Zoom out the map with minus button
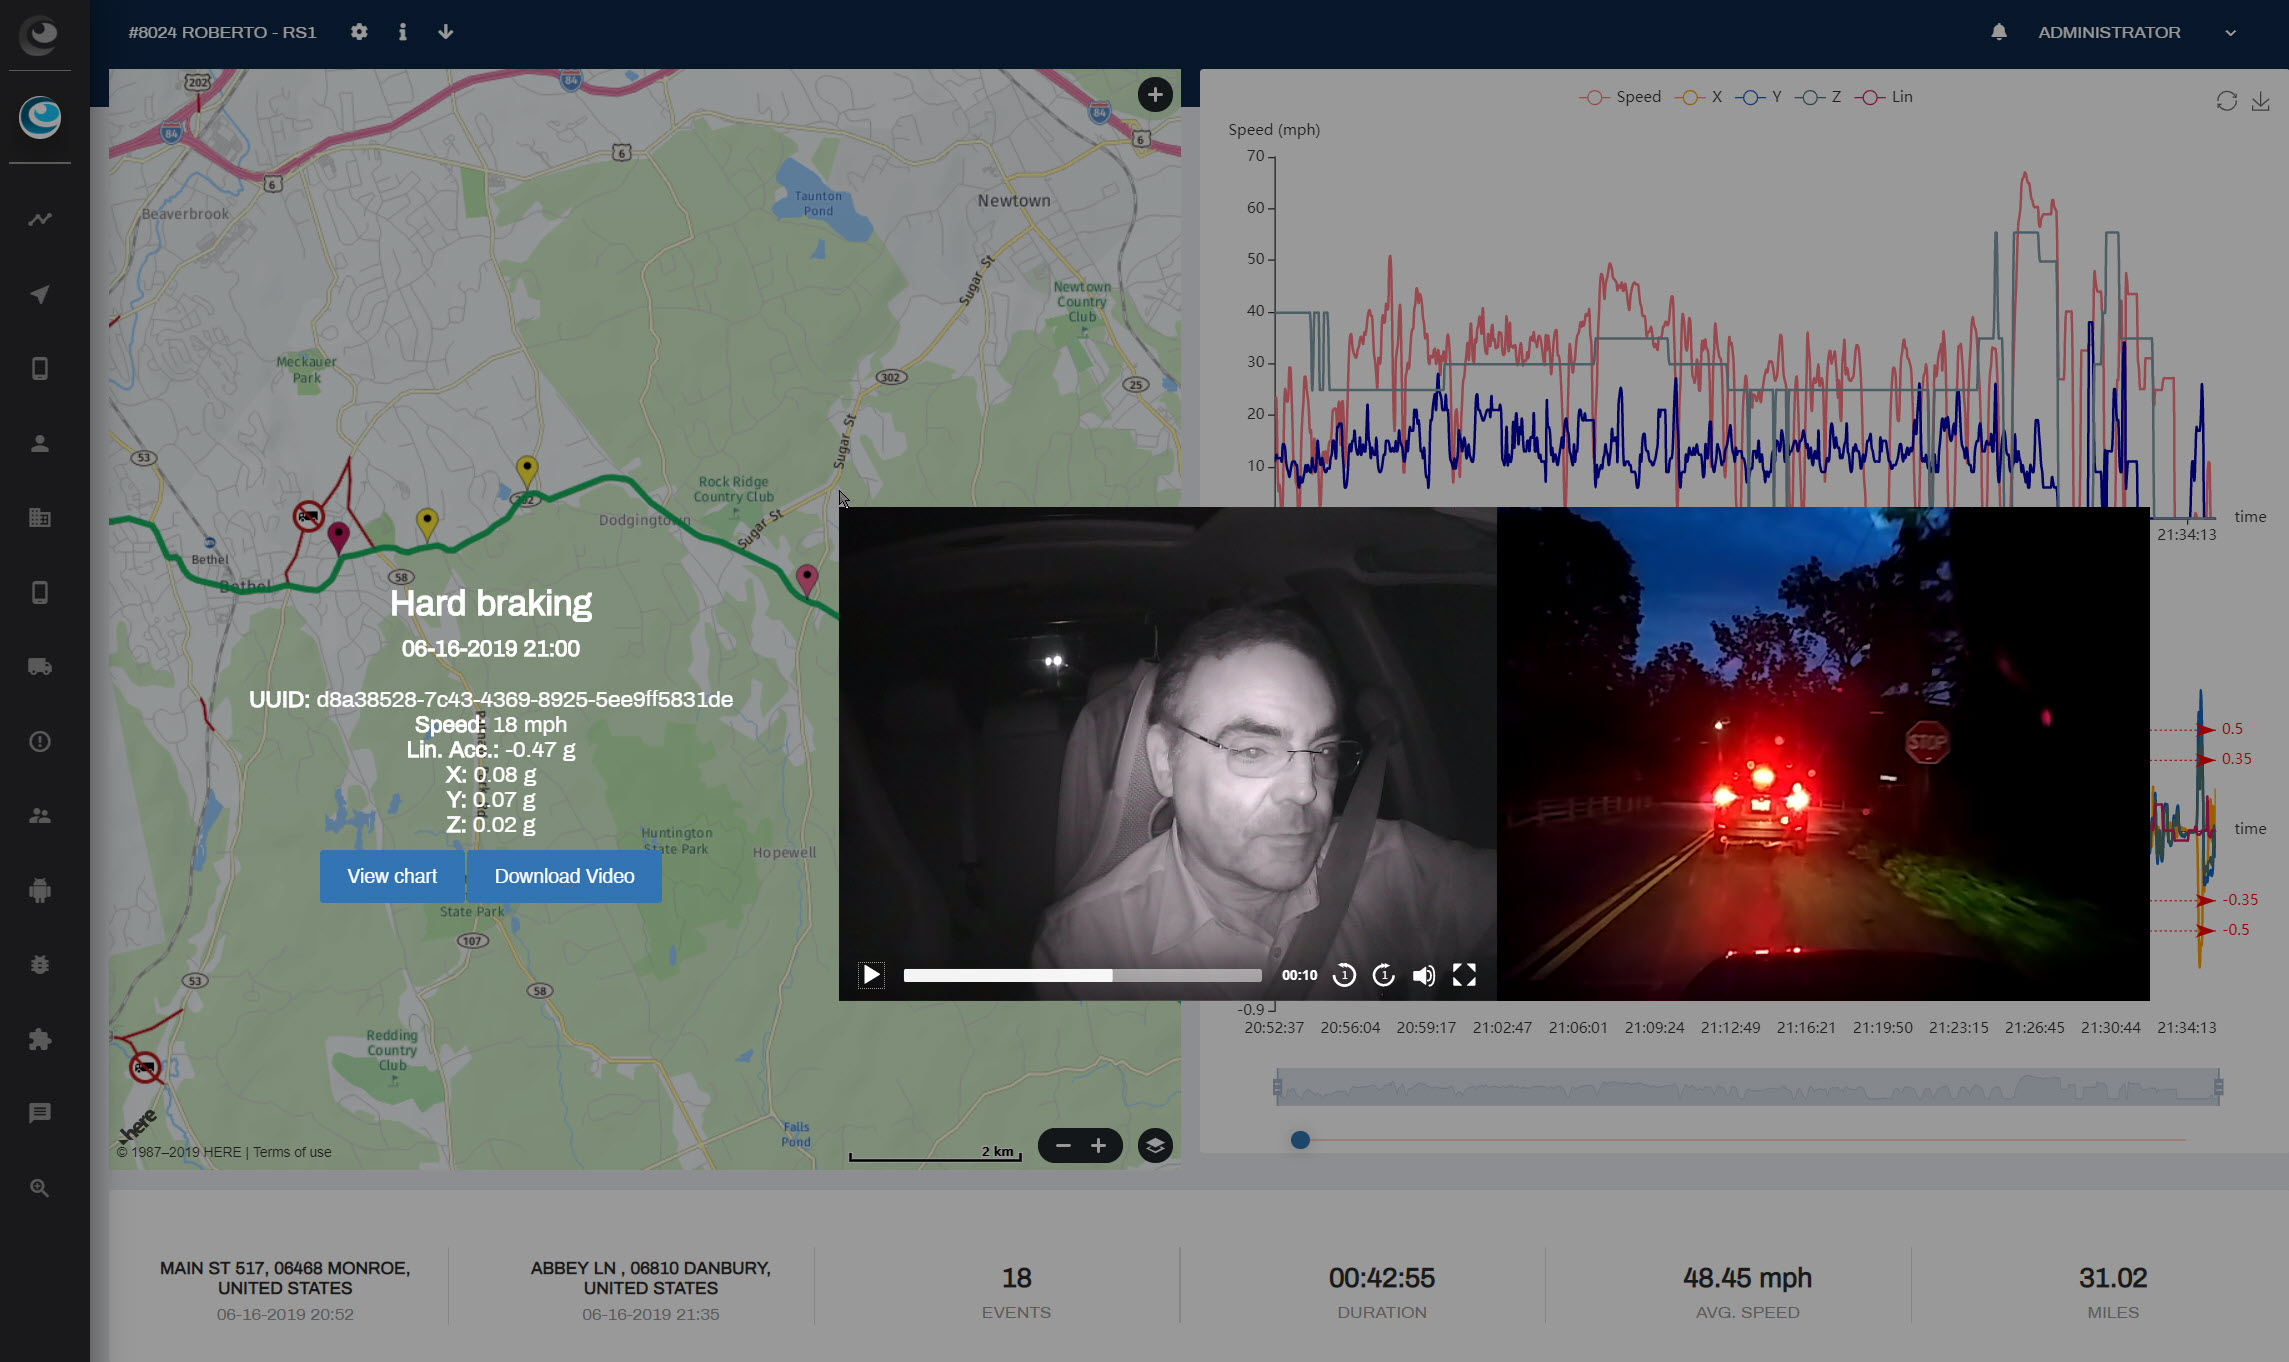Viewport: 2289px width, 1362px height. (x=1063, y=1146)
